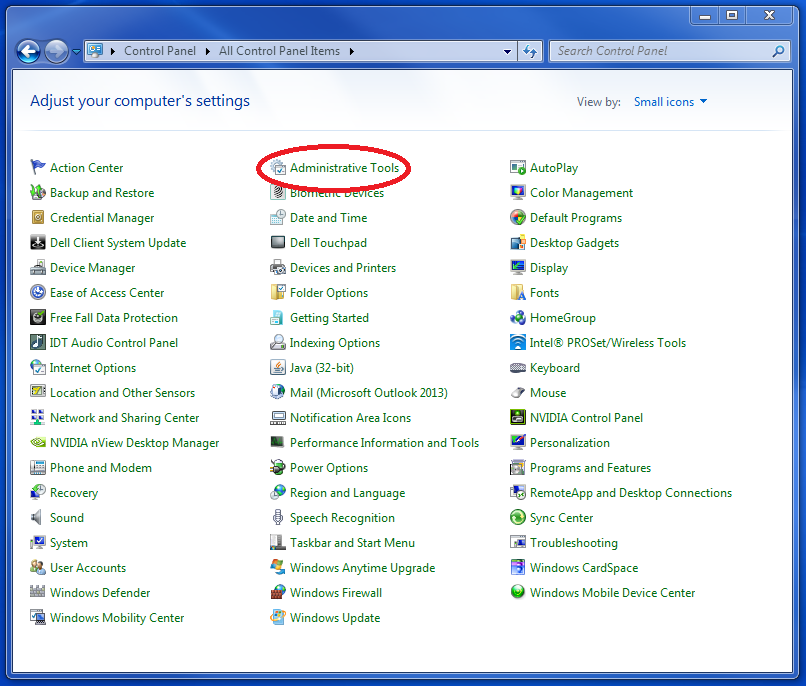The width and height of the screenshot is (806, 686).
Task: Click the Search Control Panel field
Action: (x=670, y=51)
